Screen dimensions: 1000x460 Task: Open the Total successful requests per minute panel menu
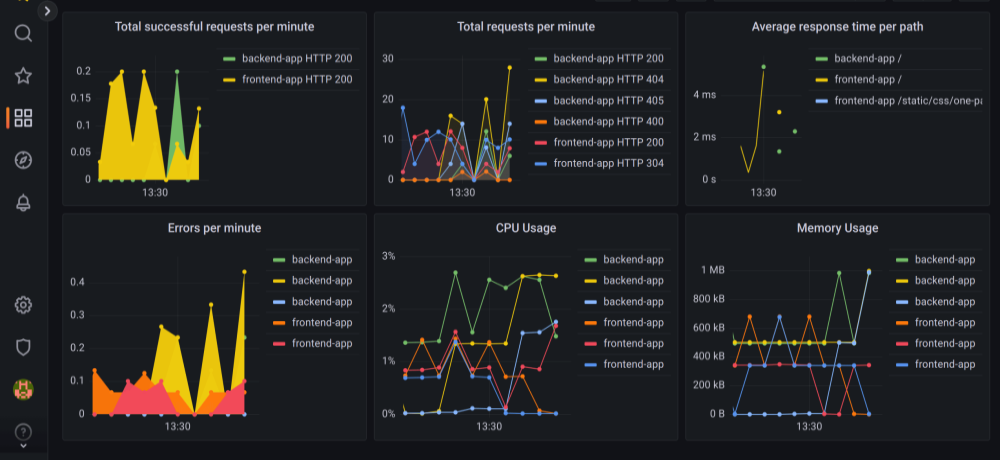pos(214,27)
